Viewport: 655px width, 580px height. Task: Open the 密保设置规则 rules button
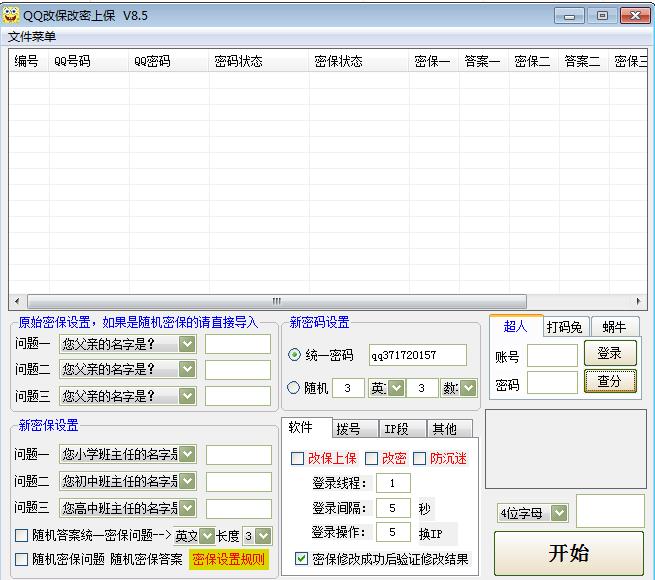(228, 560)
